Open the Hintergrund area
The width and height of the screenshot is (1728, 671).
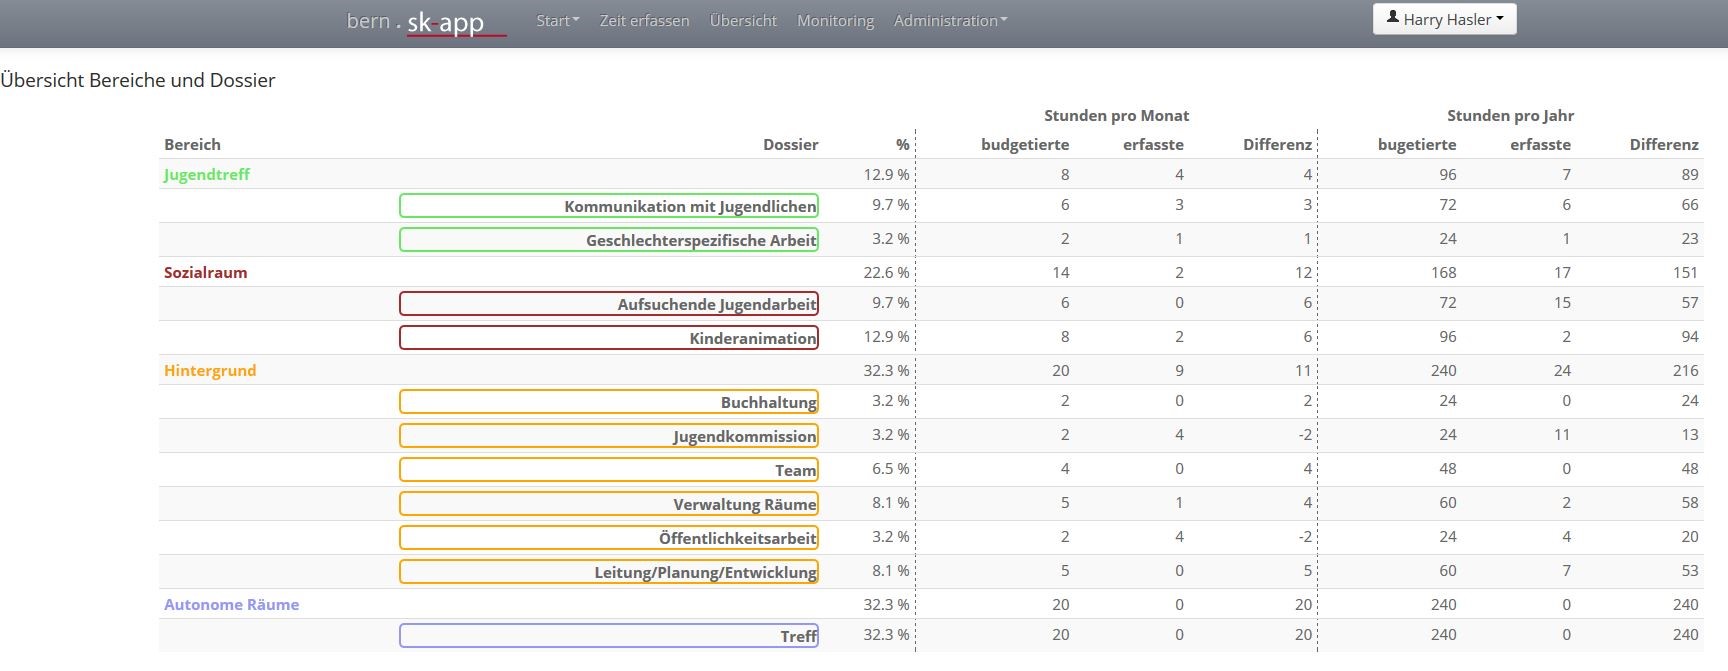pyautogui.click(x=210, y=371)
